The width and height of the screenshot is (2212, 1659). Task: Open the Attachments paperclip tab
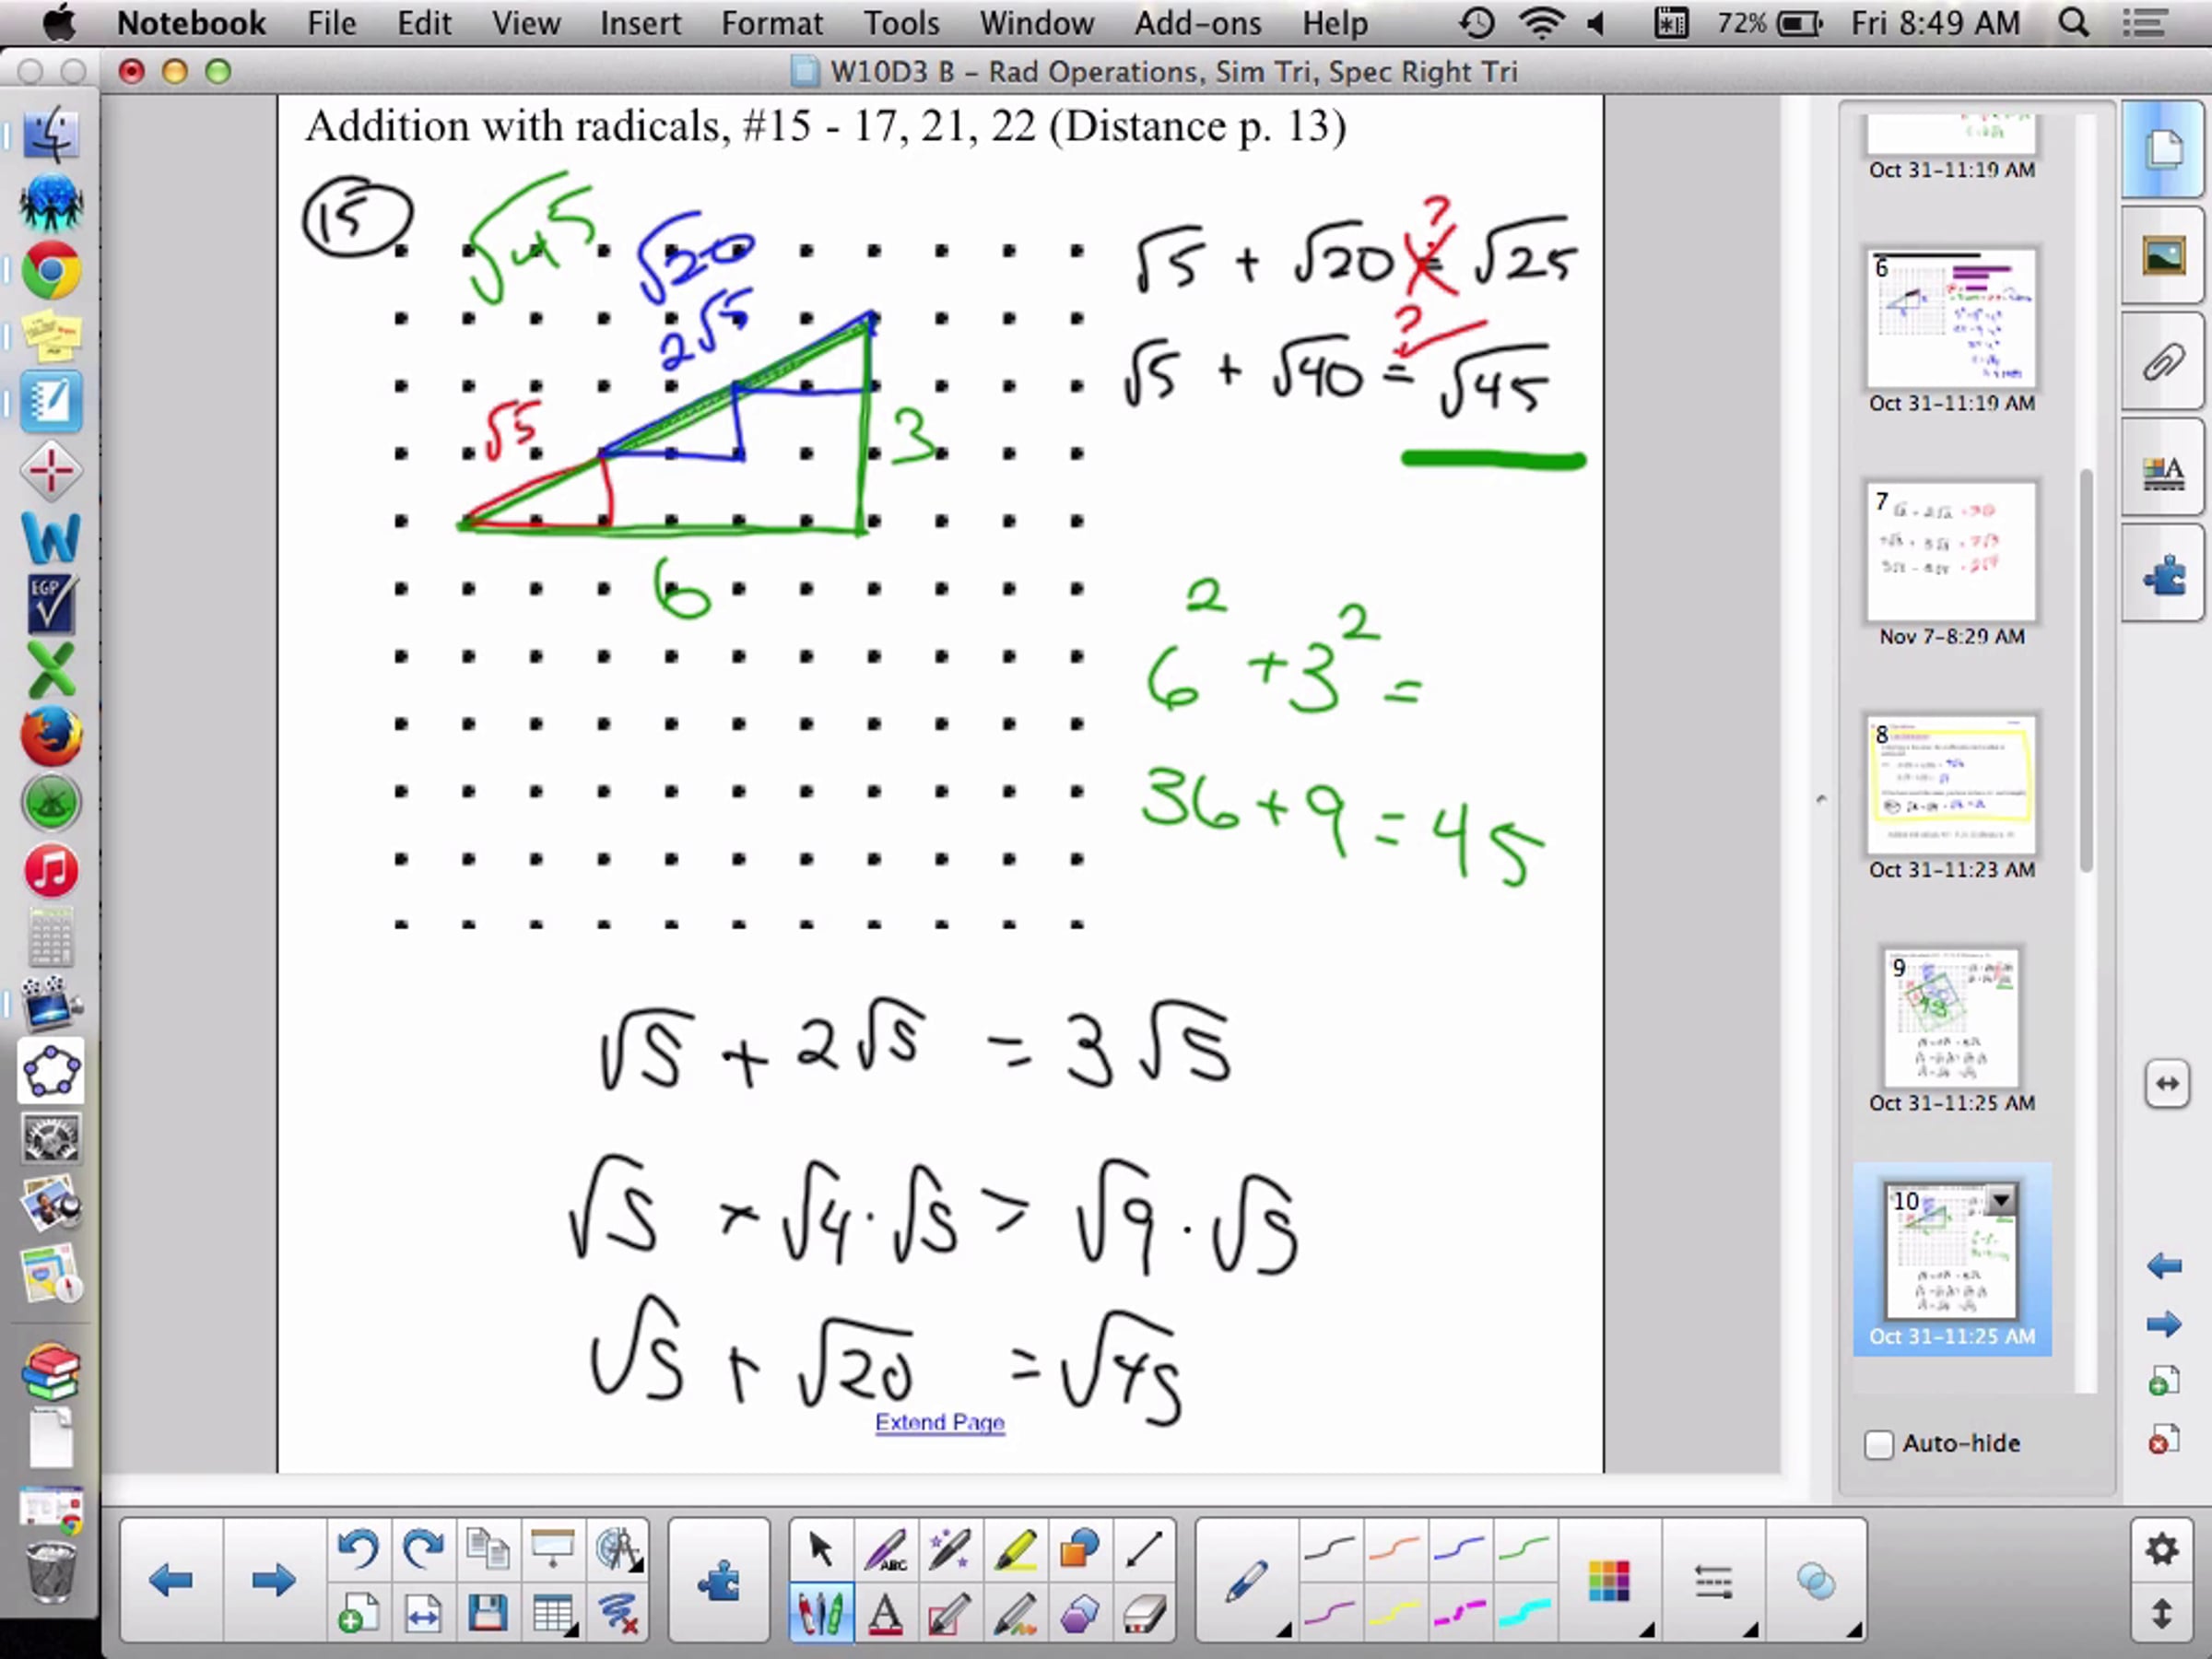[x=2163, y=362]
